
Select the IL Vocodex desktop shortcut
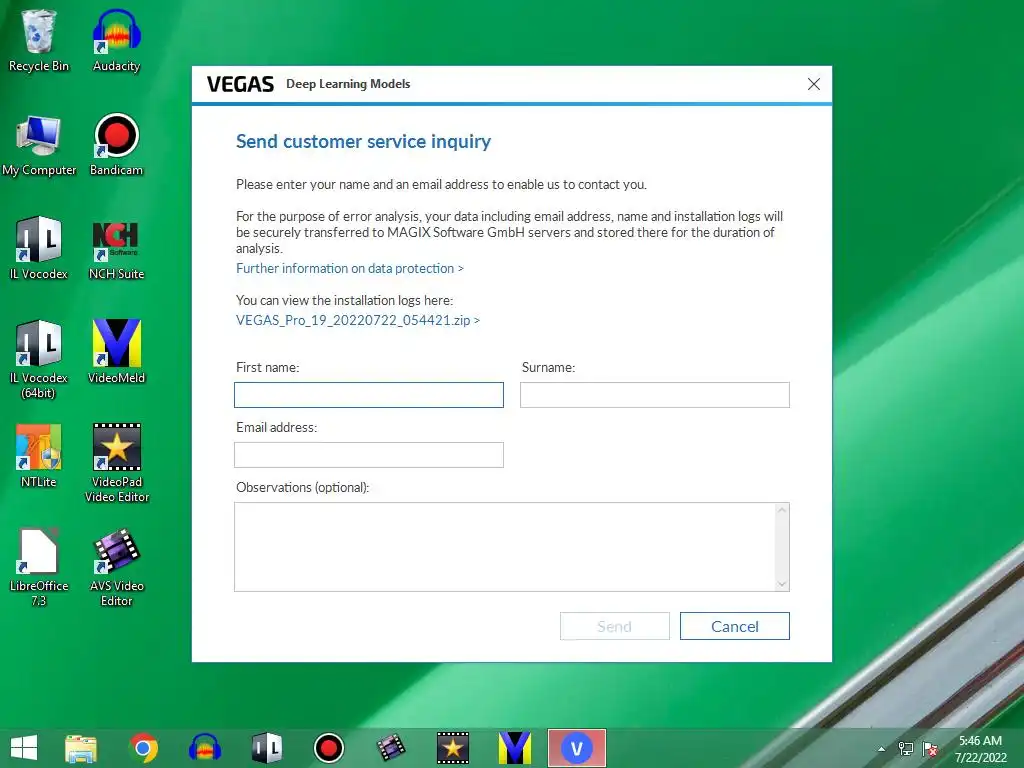pos(39,249)
